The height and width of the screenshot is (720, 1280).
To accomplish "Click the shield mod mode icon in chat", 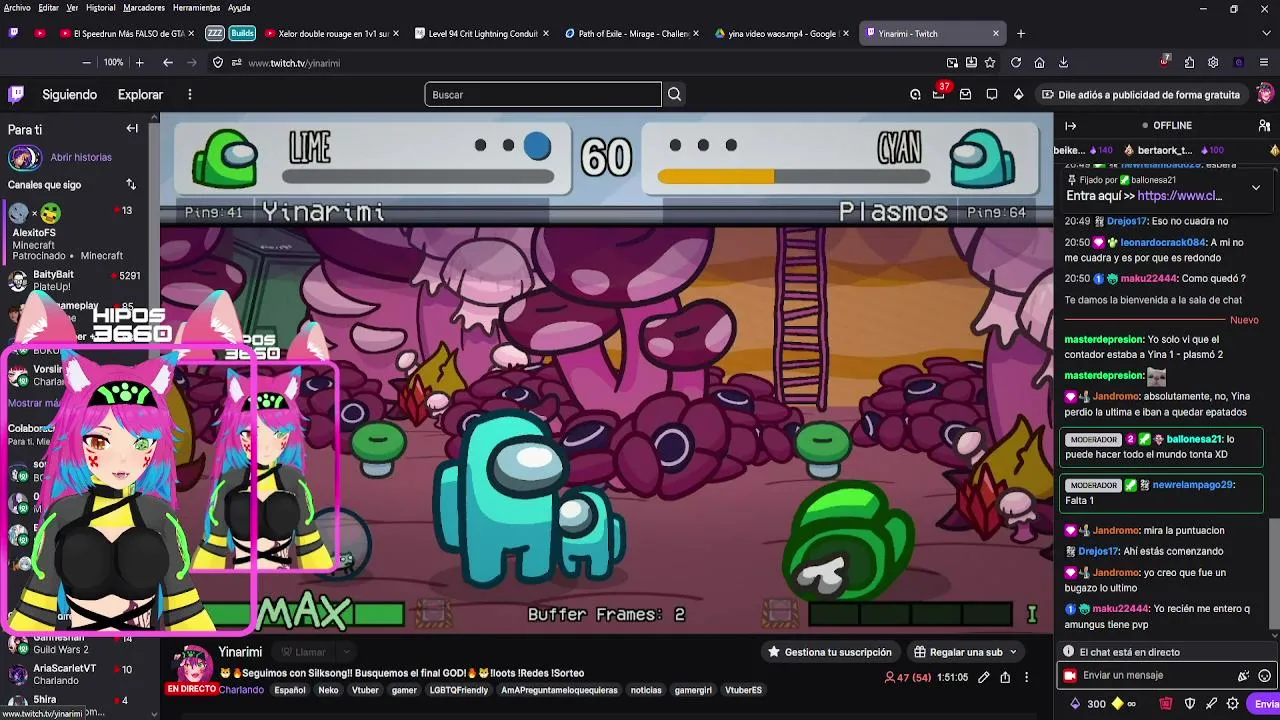I will coord(1189,704).
